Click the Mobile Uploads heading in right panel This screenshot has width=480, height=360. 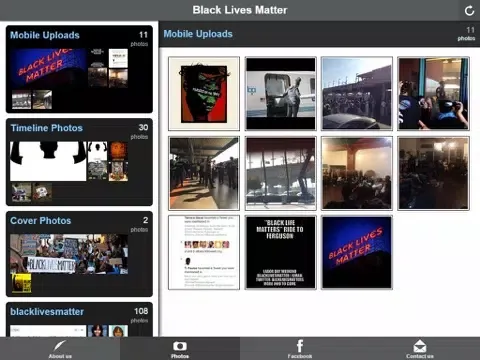(198, 34)
